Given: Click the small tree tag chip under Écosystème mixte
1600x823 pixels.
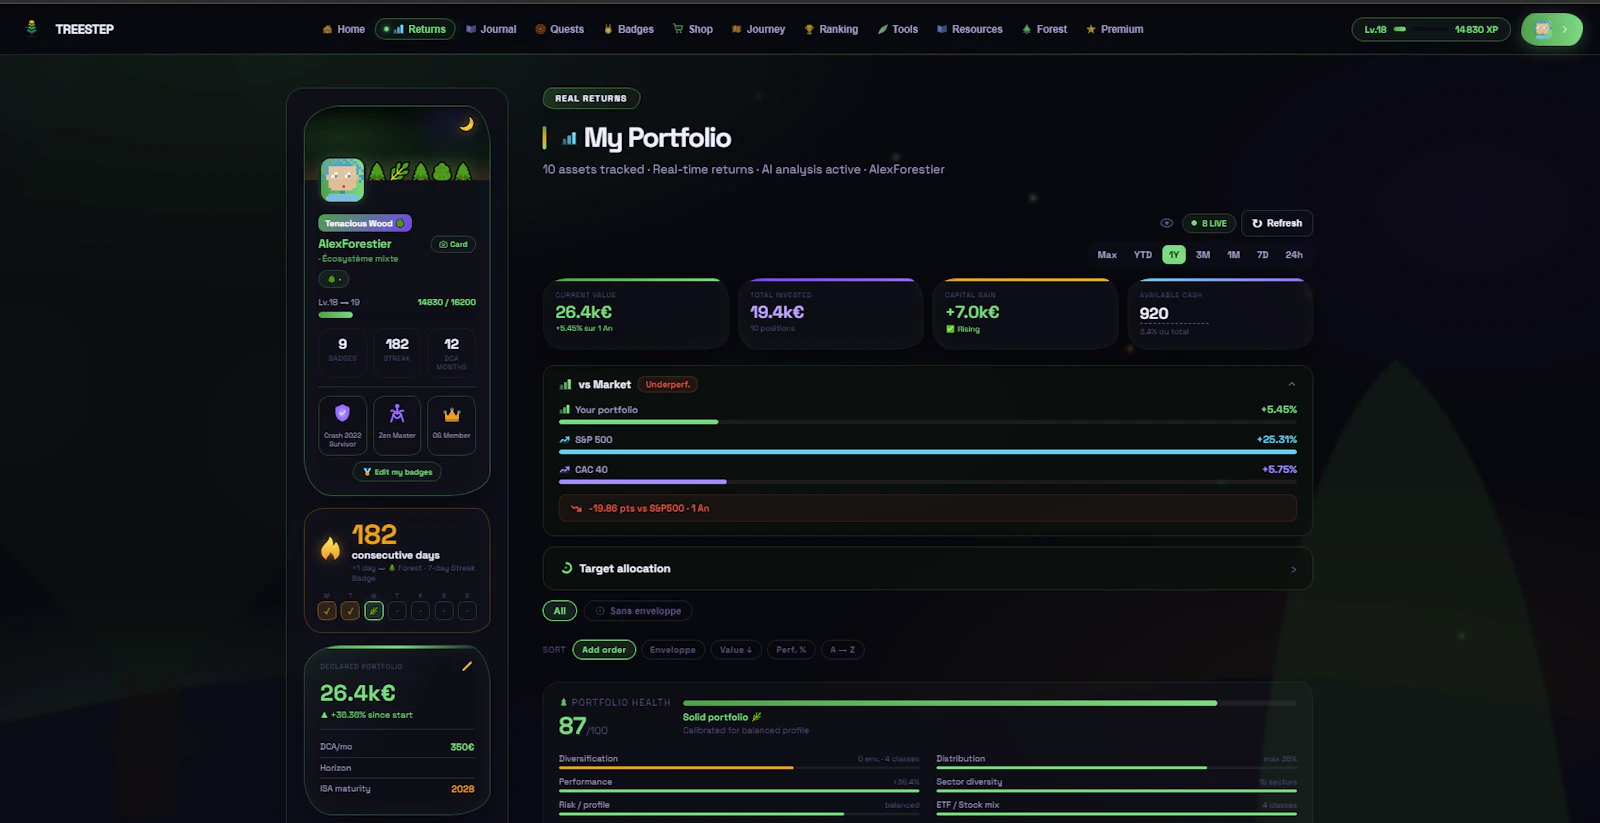Looking at the screenshot, I should coord(334,279).
